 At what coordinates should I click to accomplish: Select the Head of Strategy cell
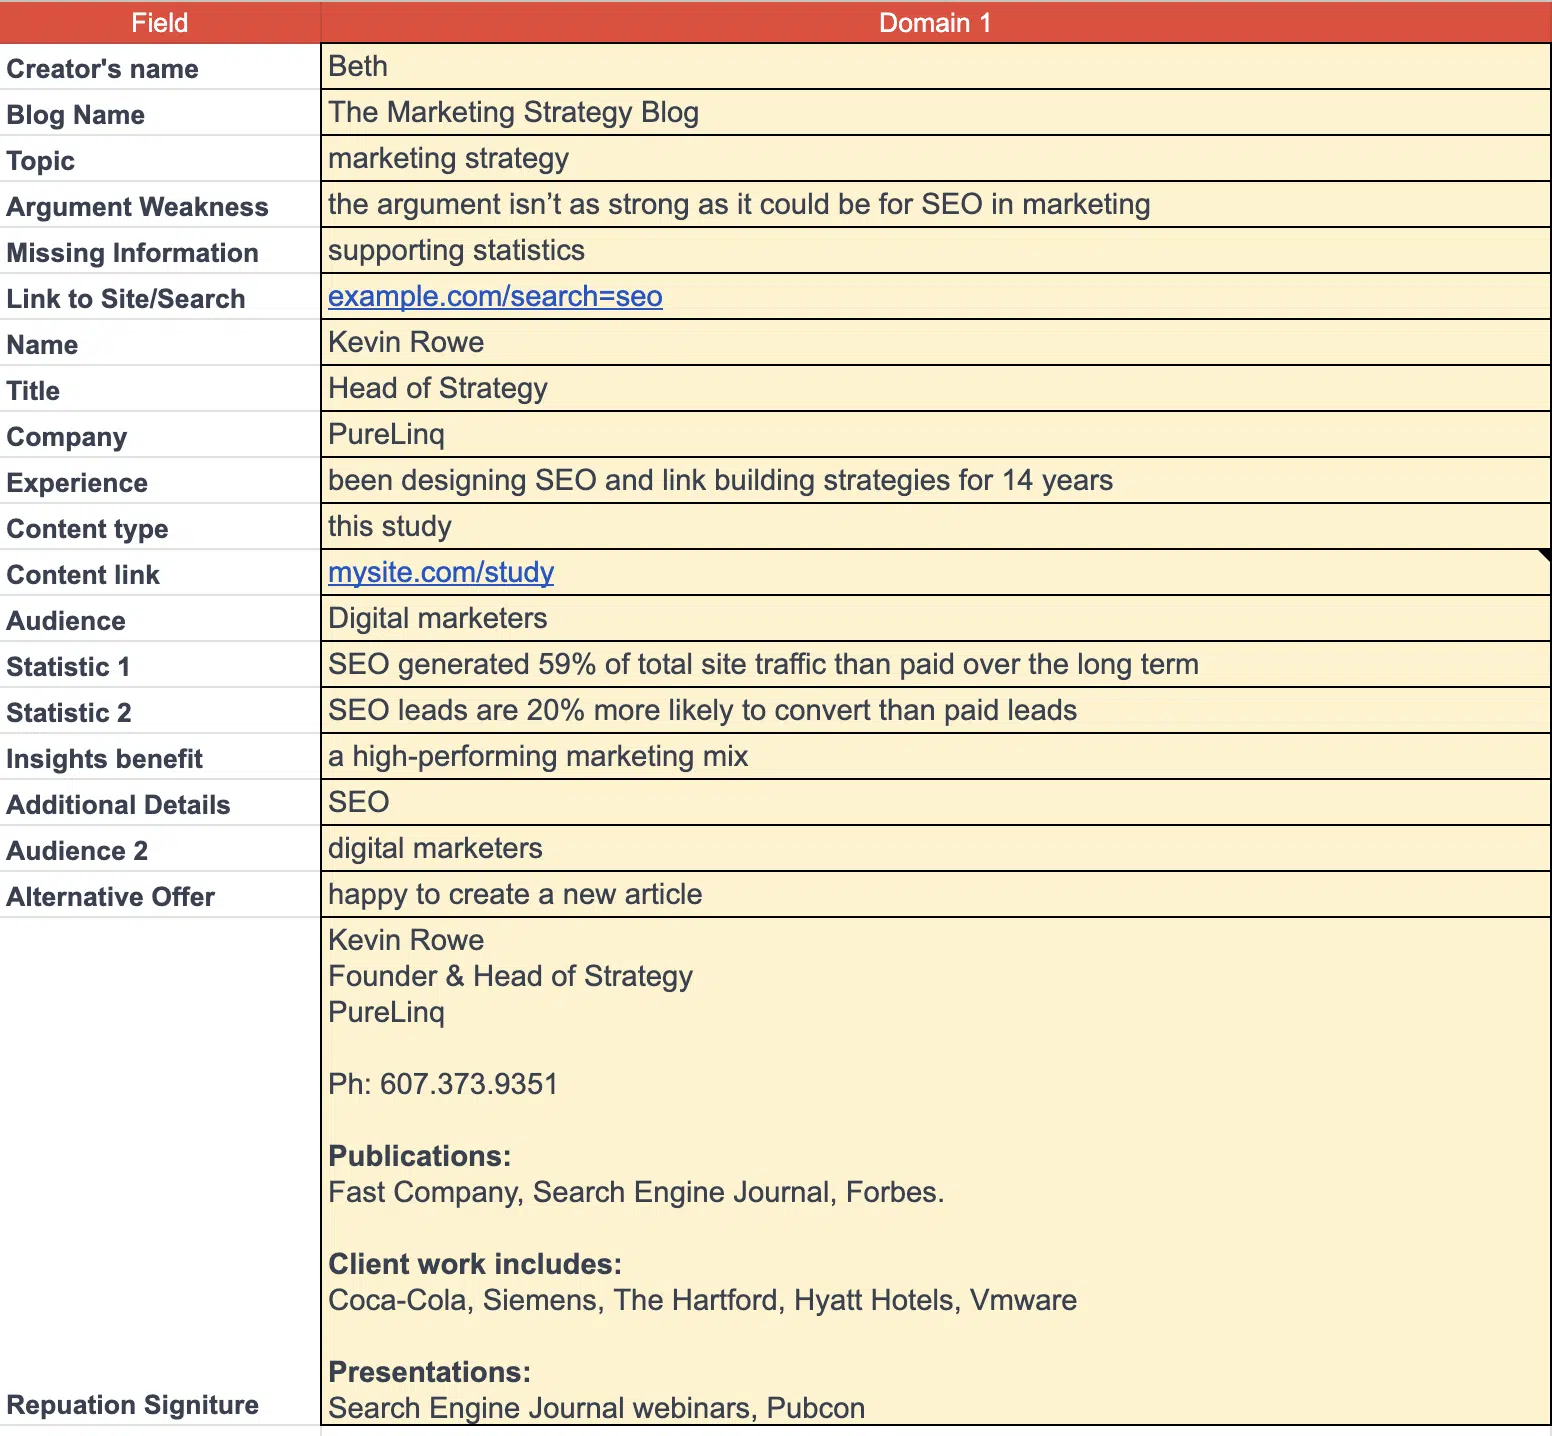(935, 389)
